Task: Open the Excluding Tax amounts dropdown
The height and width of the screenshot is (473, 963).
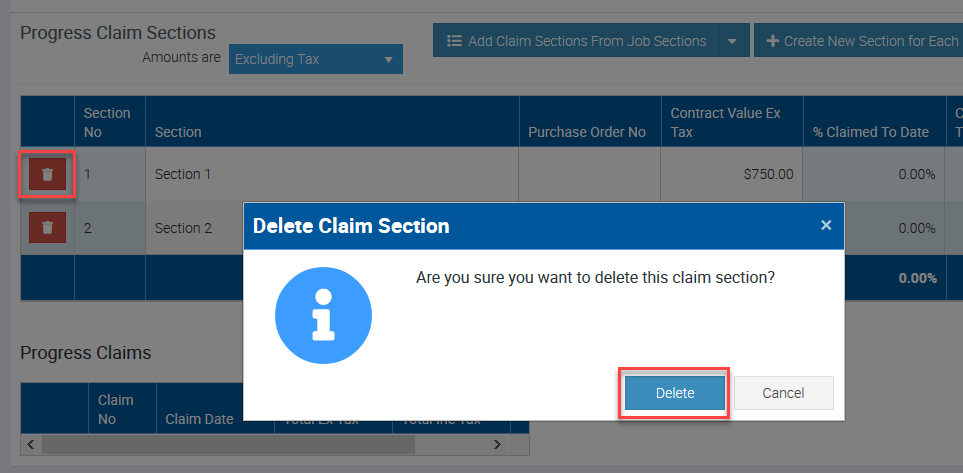Action: [315, 59]
